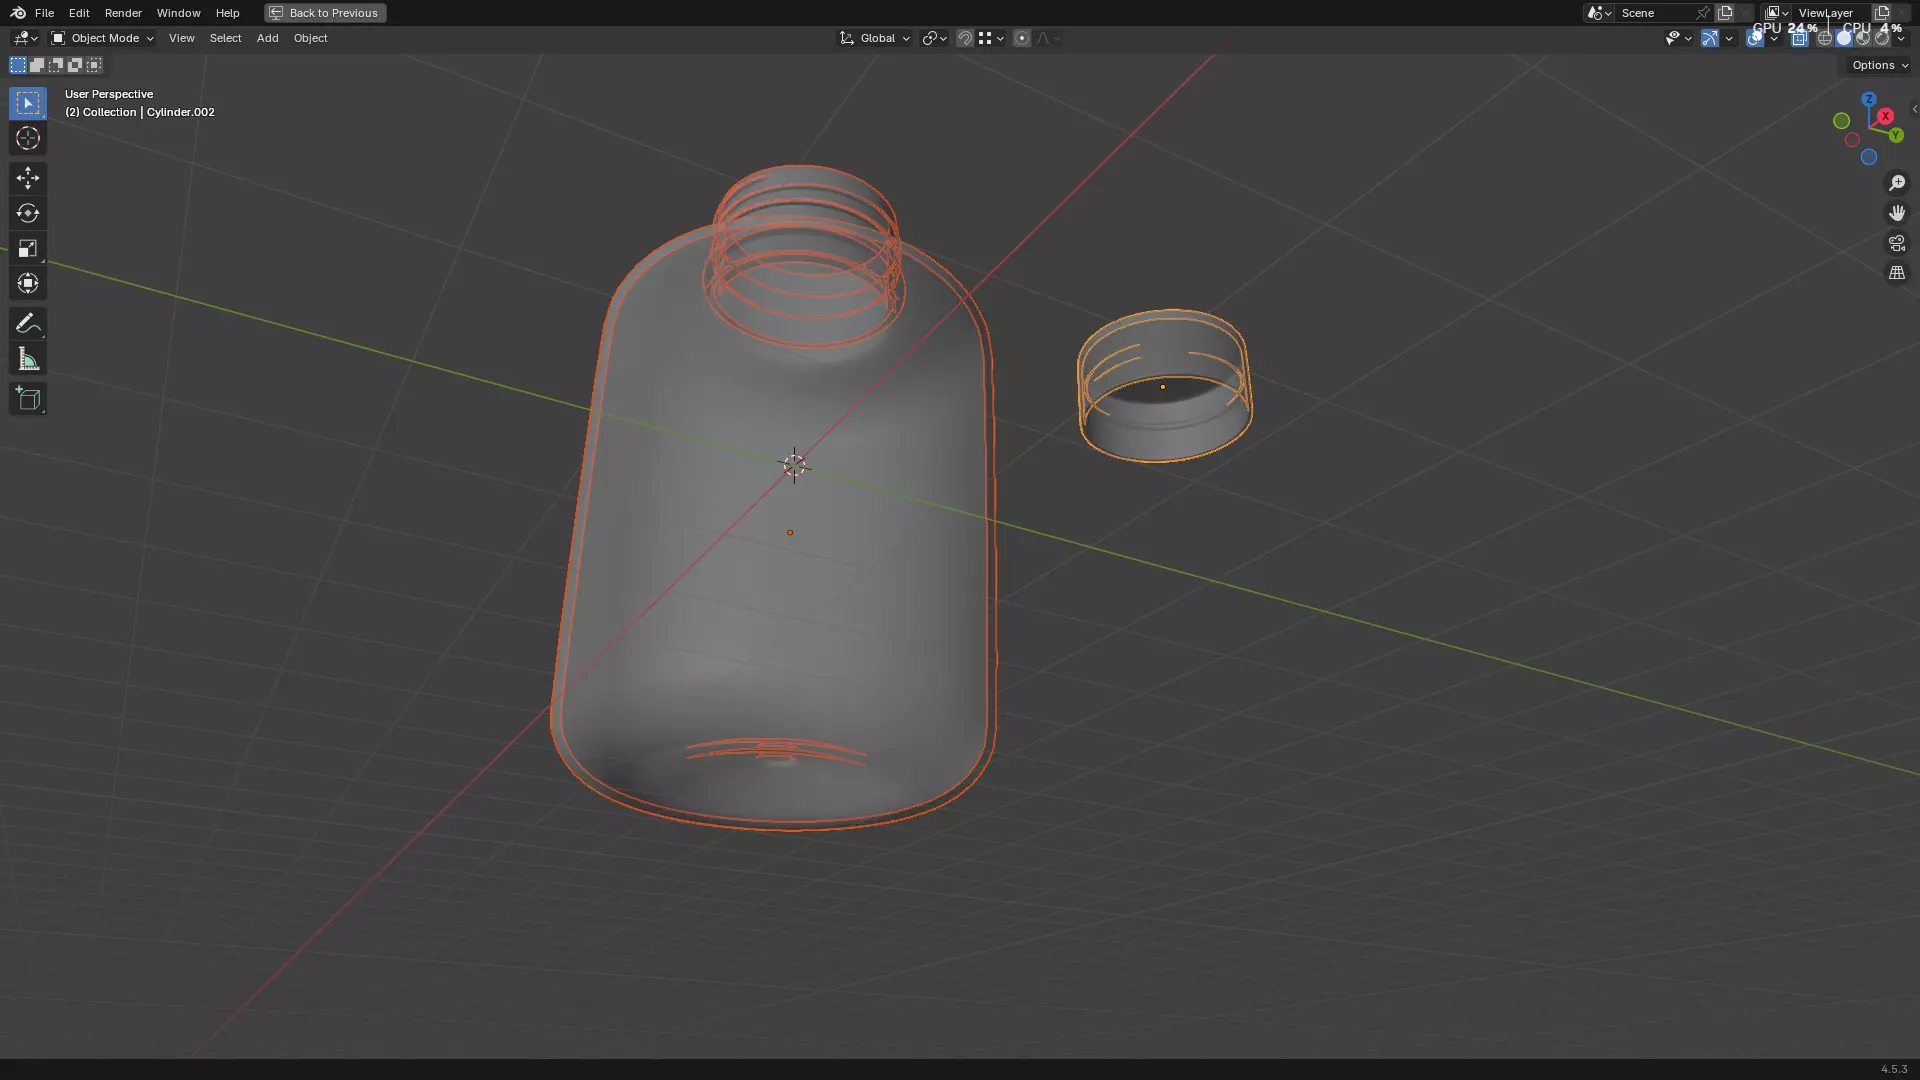Open selectability and visibility dropdown

tap(1678, 38)
